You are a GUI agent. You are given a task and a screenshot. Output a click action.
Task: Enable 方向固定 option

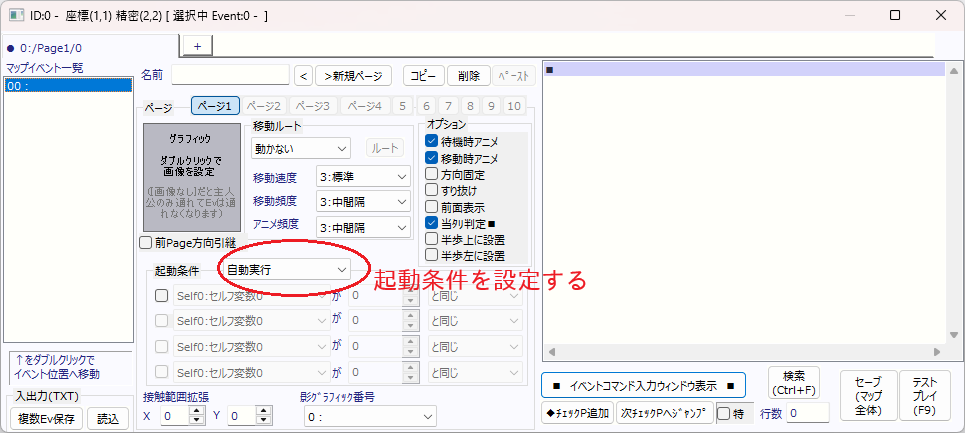coord(431,174)
